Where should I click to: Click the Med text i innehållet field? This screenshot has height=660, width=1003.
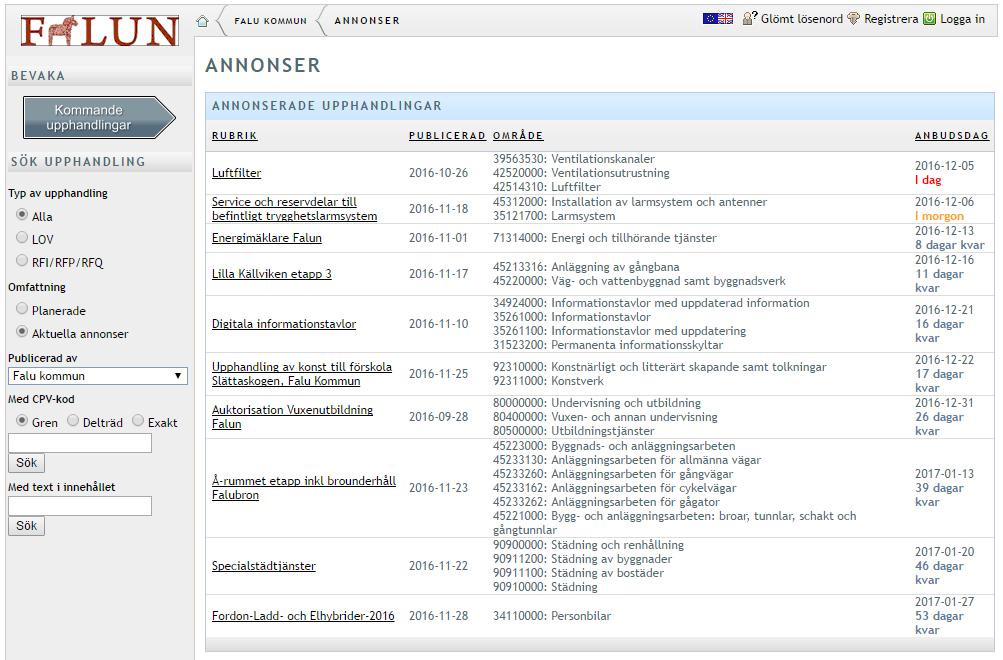(80, 506)
